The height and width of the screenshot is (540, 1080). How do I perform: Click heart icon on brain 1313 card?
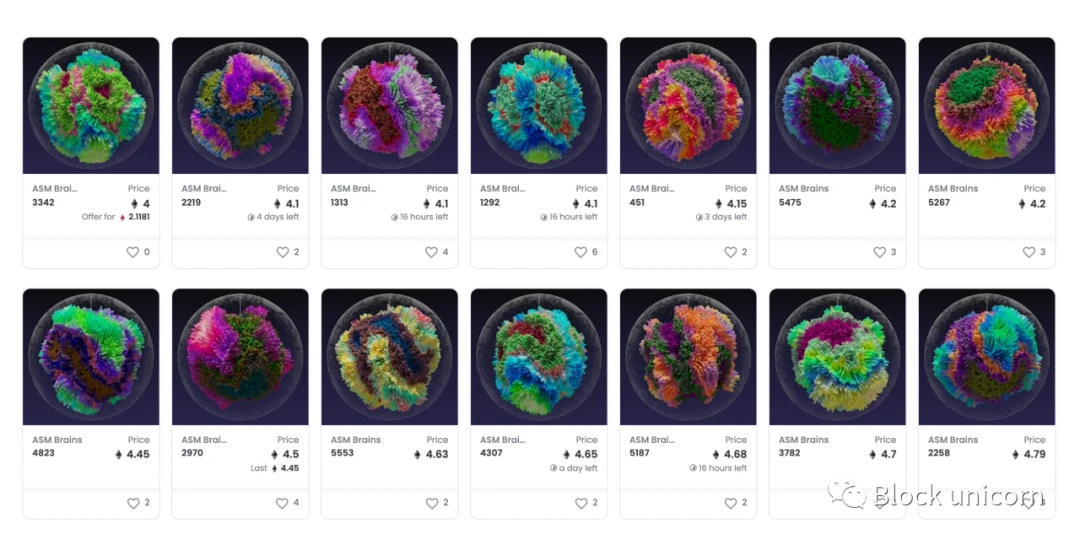click(431, 252)
